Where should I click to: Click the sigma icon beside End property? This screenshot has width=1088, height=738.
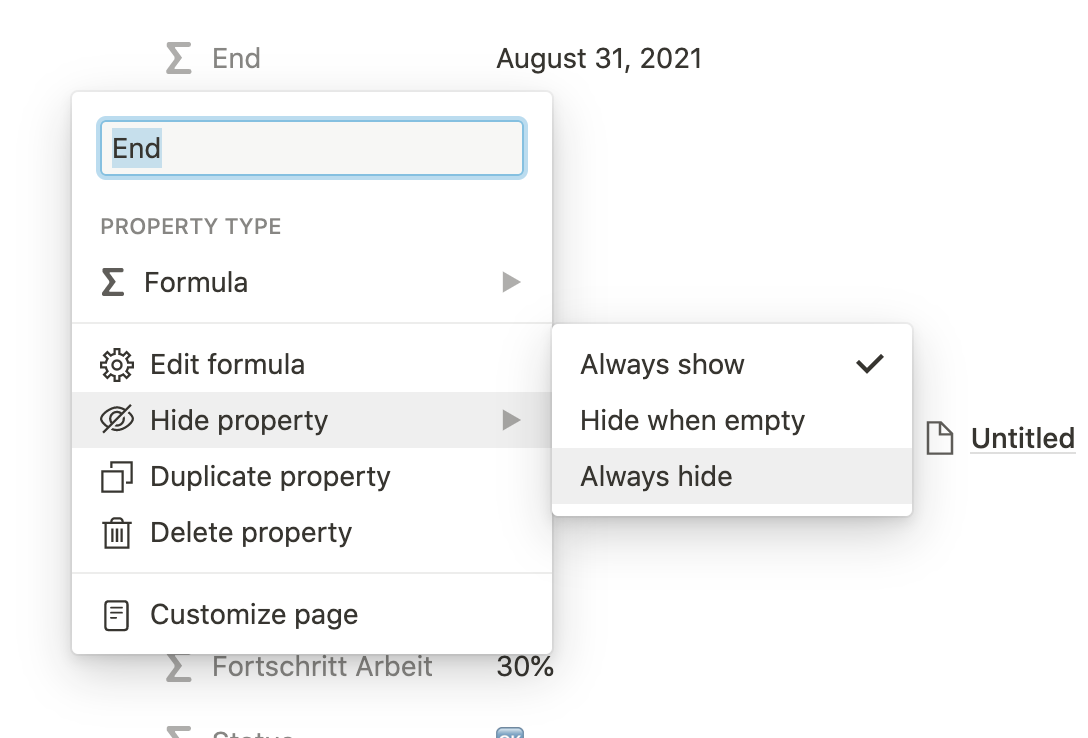[x=178, y=58]
